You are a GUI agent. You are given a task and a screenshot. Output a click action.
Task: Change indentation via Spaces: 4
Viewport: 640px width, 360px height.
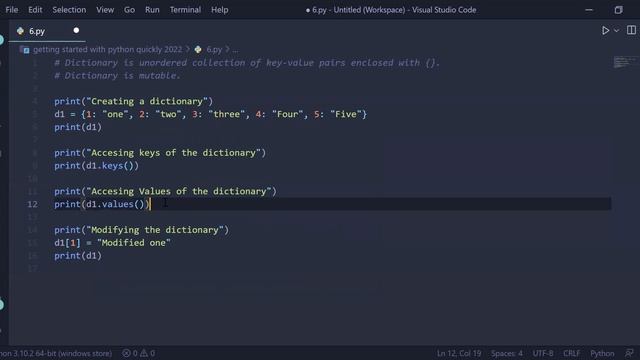pos(507,353)
